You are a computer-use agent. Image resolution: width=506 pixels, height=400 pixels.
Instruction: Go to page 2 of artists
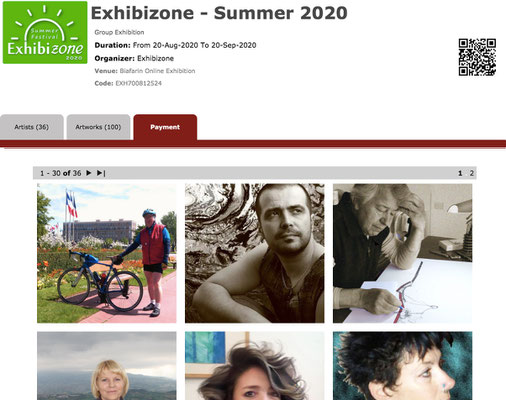471,173
